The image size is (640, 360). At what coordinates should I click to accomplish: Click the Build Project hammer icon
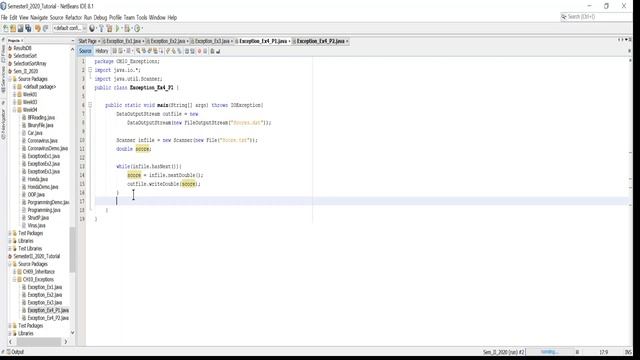tap(102, 28)
